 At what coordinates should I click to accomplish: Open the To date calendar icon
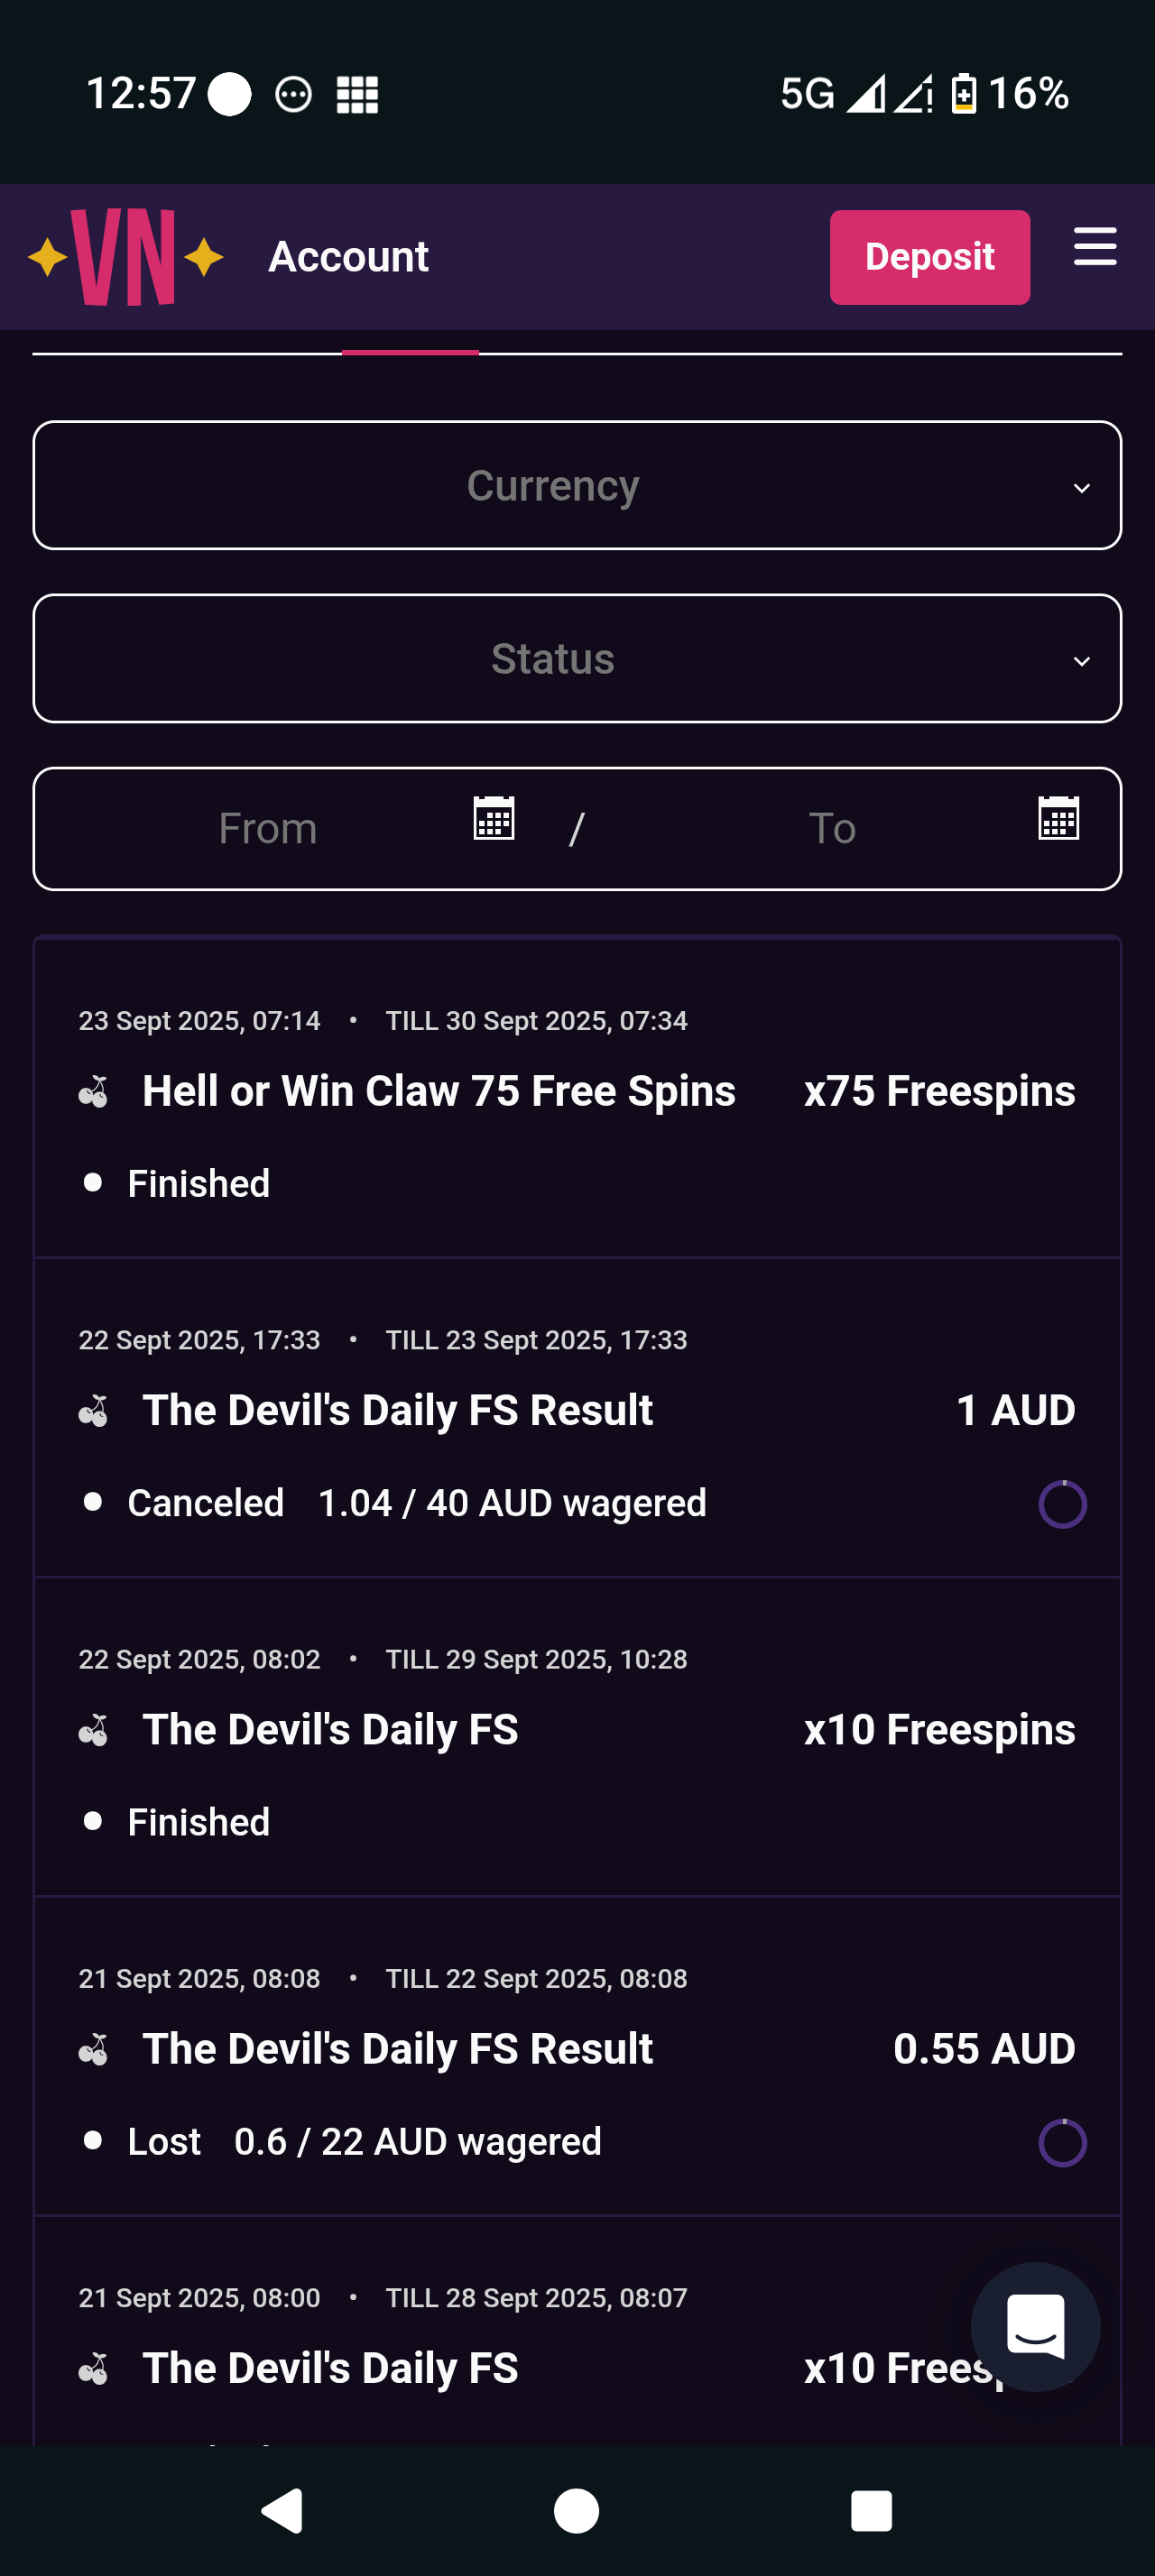1058,818
